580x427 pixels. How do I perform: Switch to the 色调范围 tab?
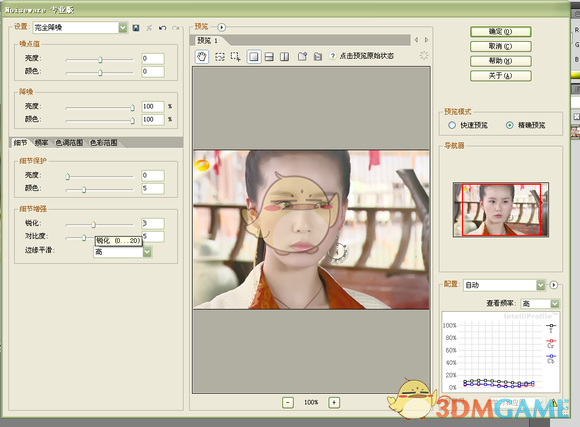tap(69, 143)
